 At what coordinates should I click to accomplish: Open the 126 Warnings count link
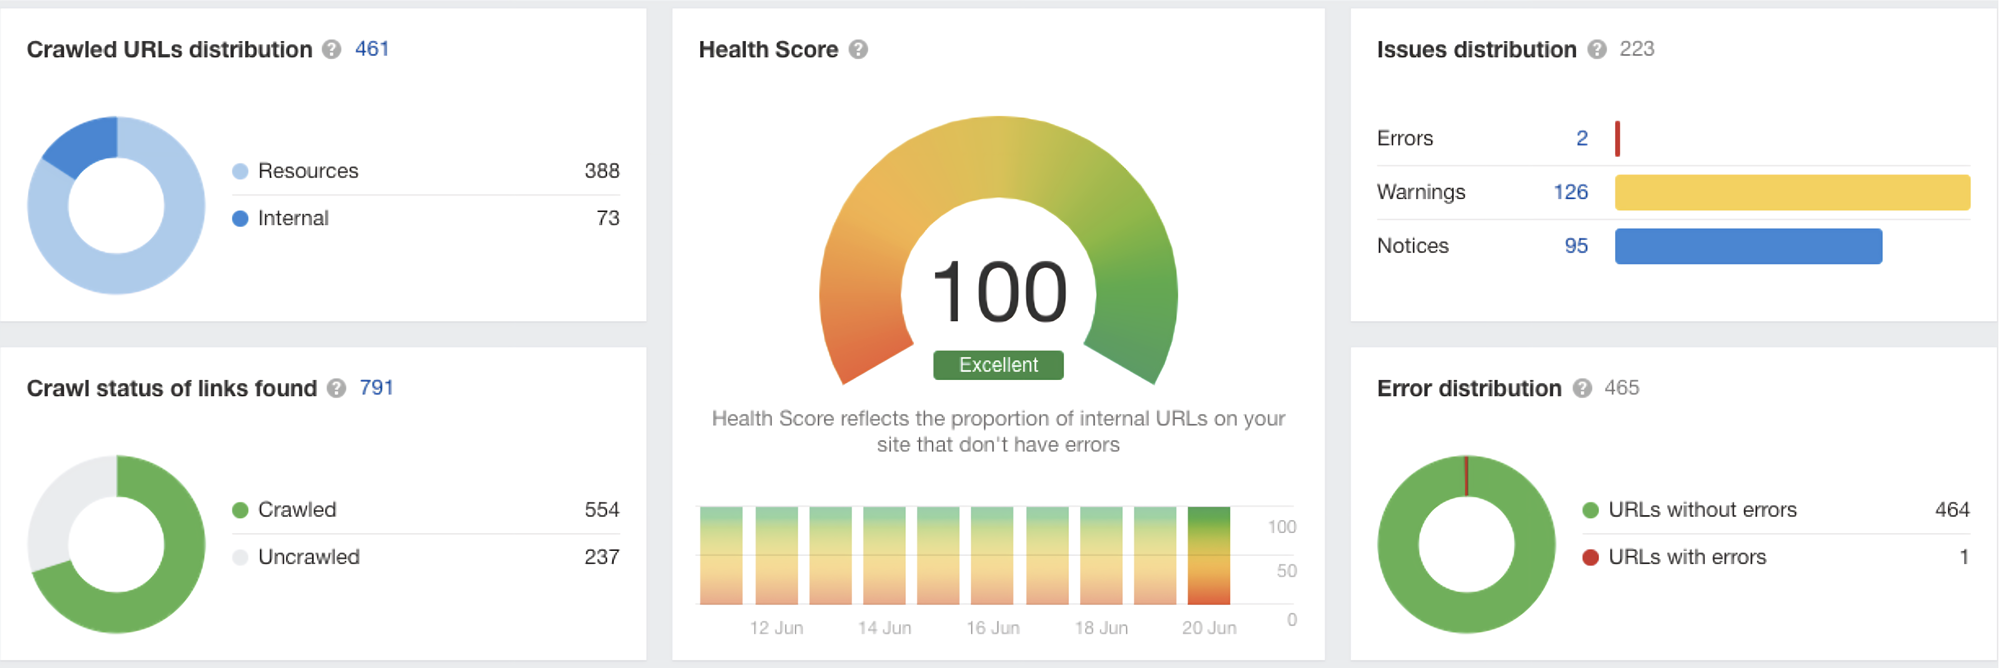click(1571, 192)
